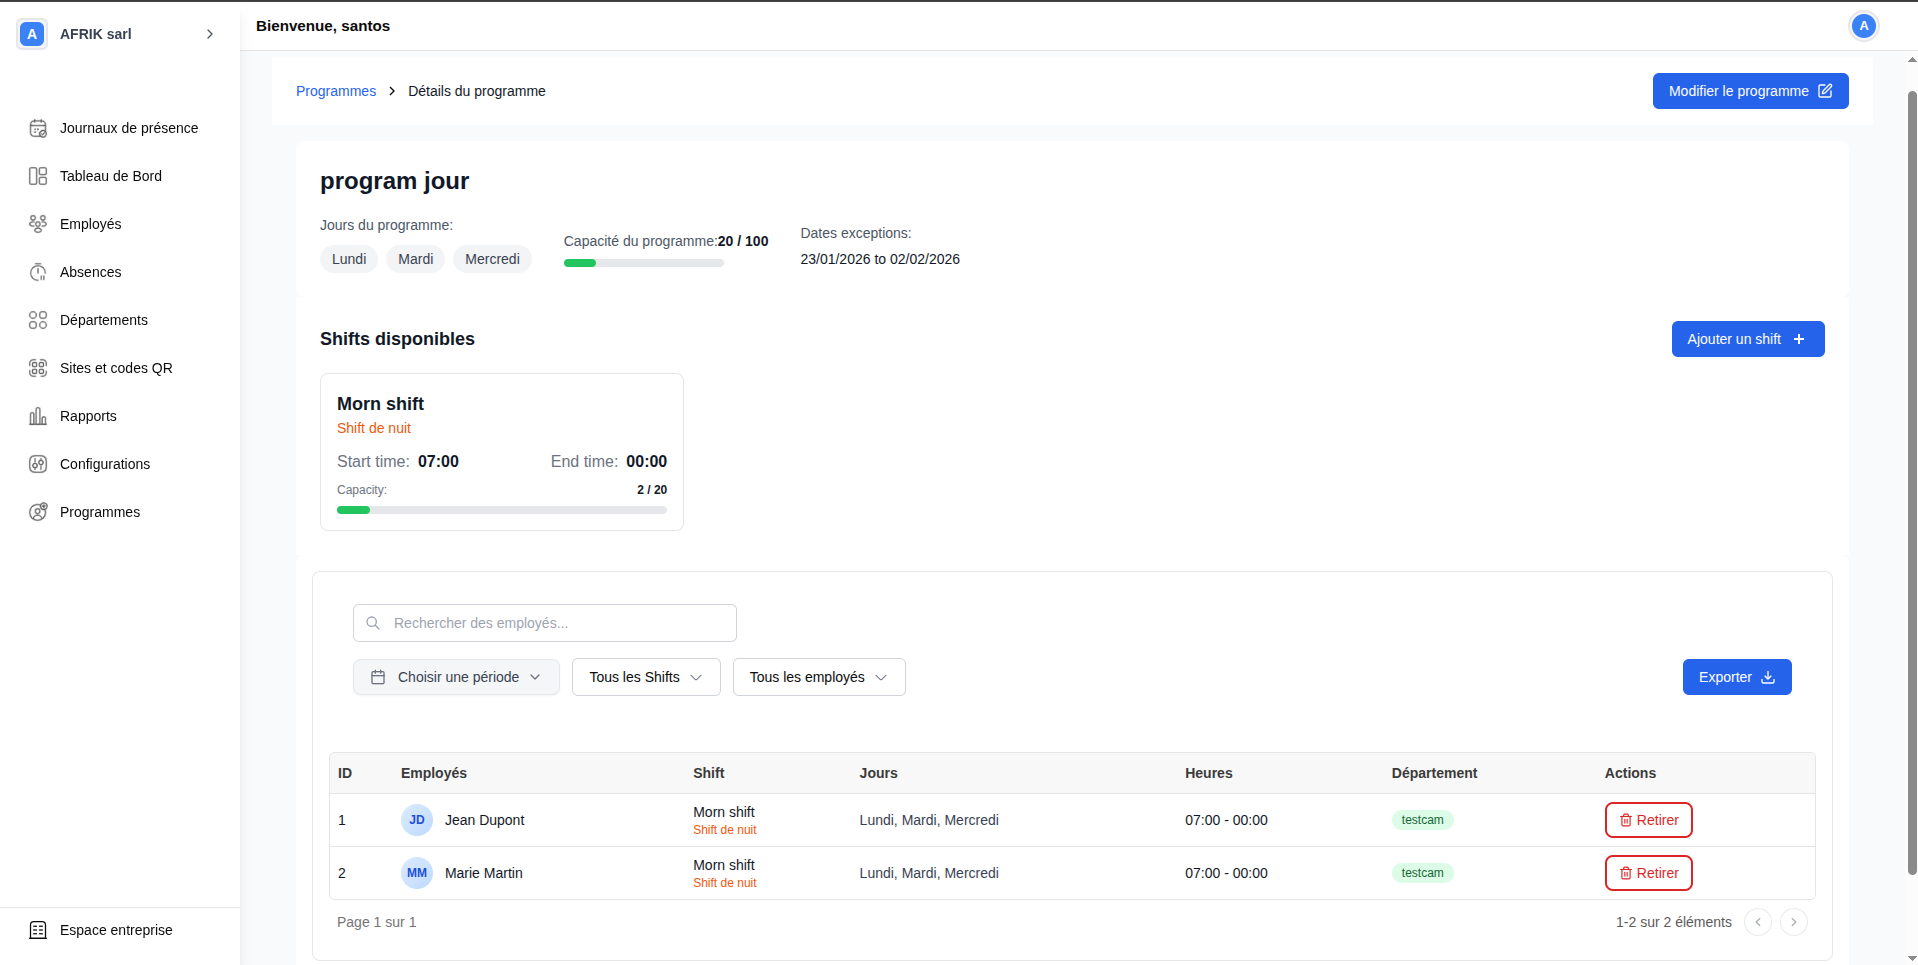Open the Tous les employés filter
Image resolution: width=1918 pixels, height=965 pixels.
819,677
